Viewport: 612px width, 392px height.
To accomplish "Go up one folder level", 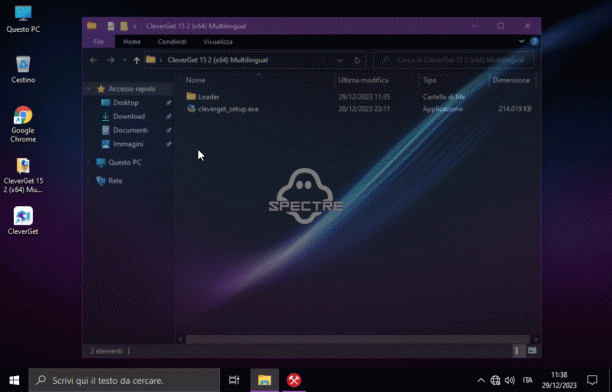I will click(136, 60).
